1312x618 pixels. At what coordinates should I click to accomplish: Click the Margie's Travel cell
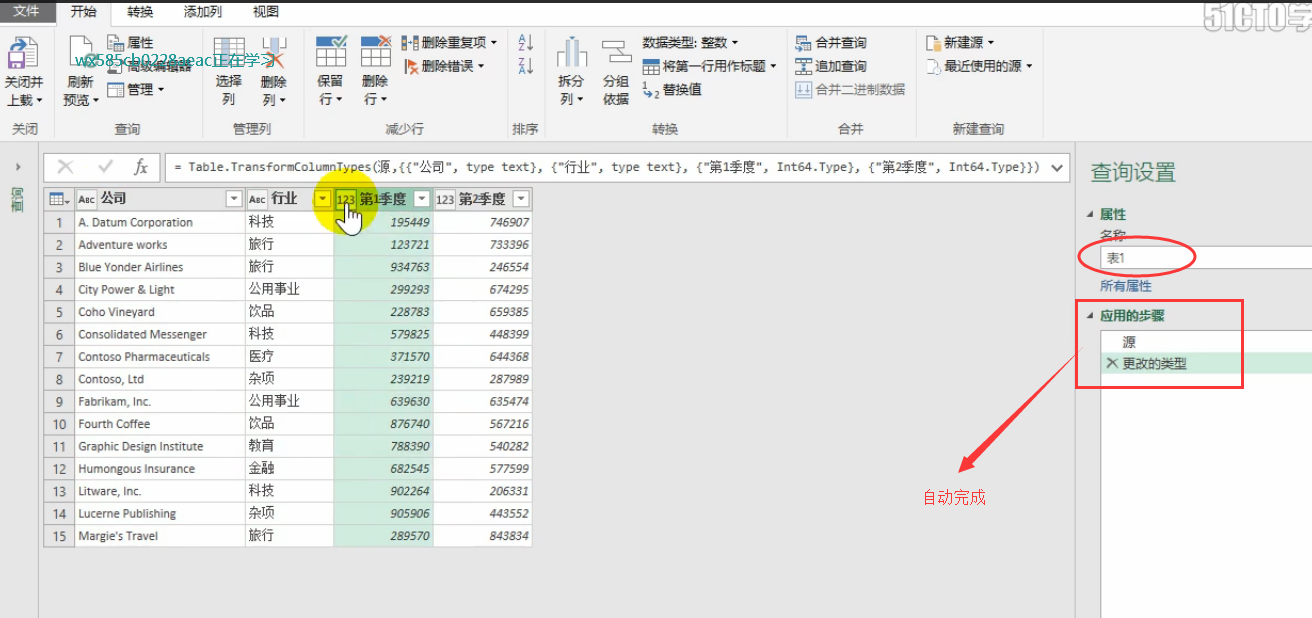(x=160, y=536)
